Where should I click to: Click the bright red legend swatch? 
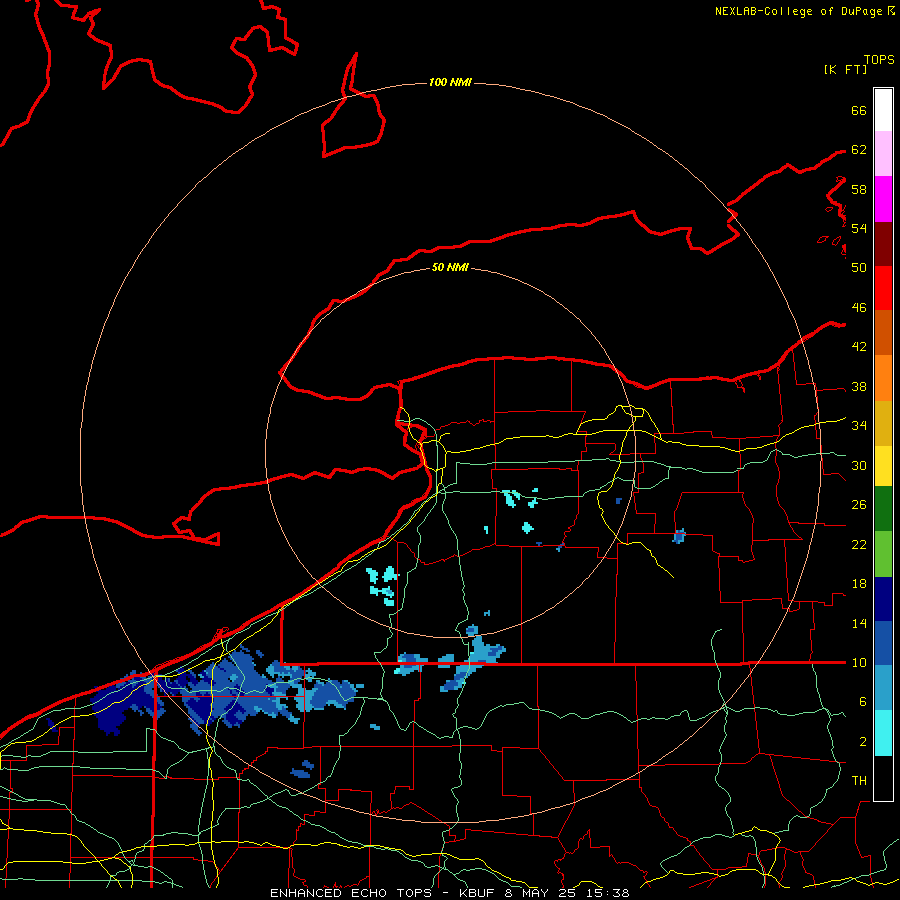[883, 288]
